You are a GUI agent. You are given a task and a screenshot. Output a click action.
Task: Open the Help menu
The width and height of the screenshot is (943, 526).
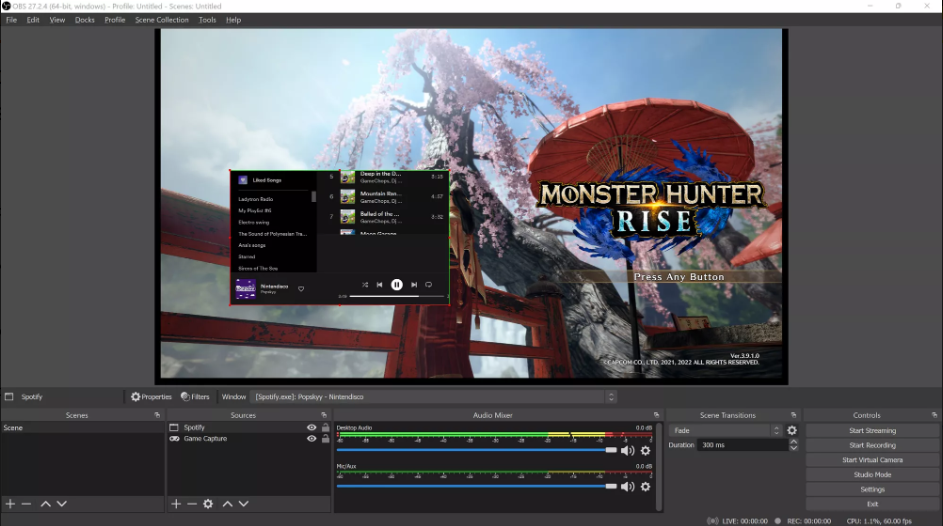click(x=233, y=20)
